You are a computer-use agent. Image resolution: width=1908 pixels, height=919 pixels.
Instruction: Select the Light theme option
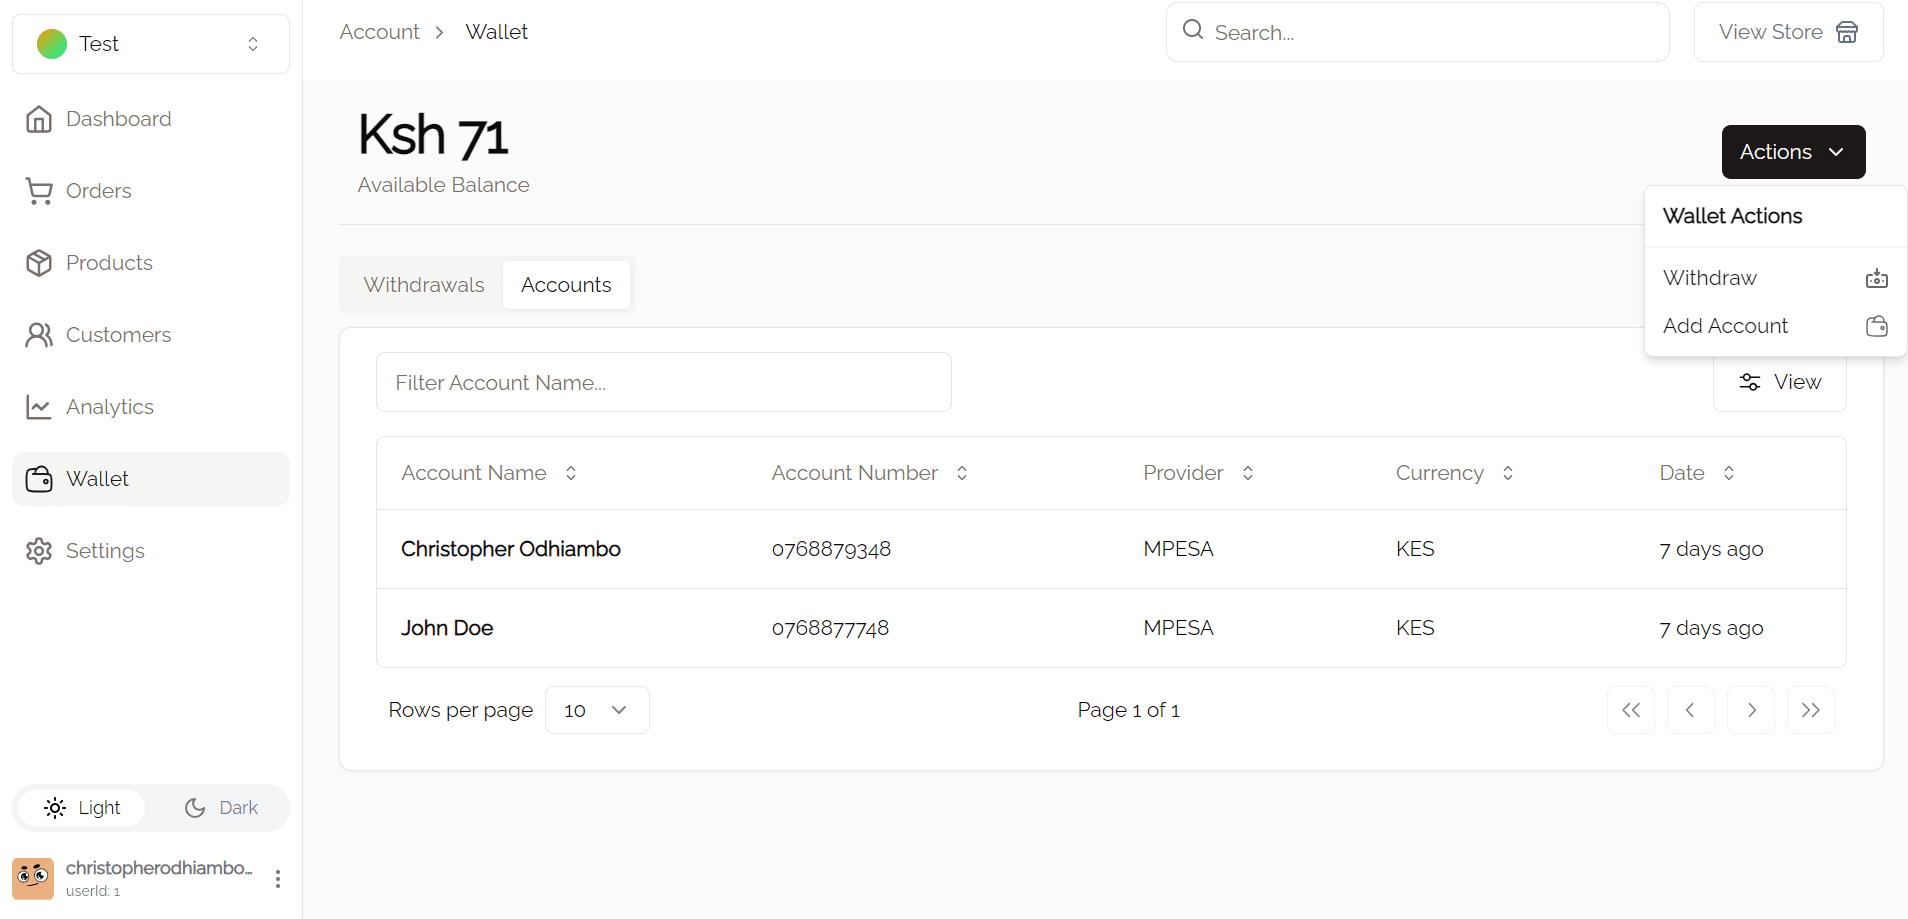tap(83, 808)
